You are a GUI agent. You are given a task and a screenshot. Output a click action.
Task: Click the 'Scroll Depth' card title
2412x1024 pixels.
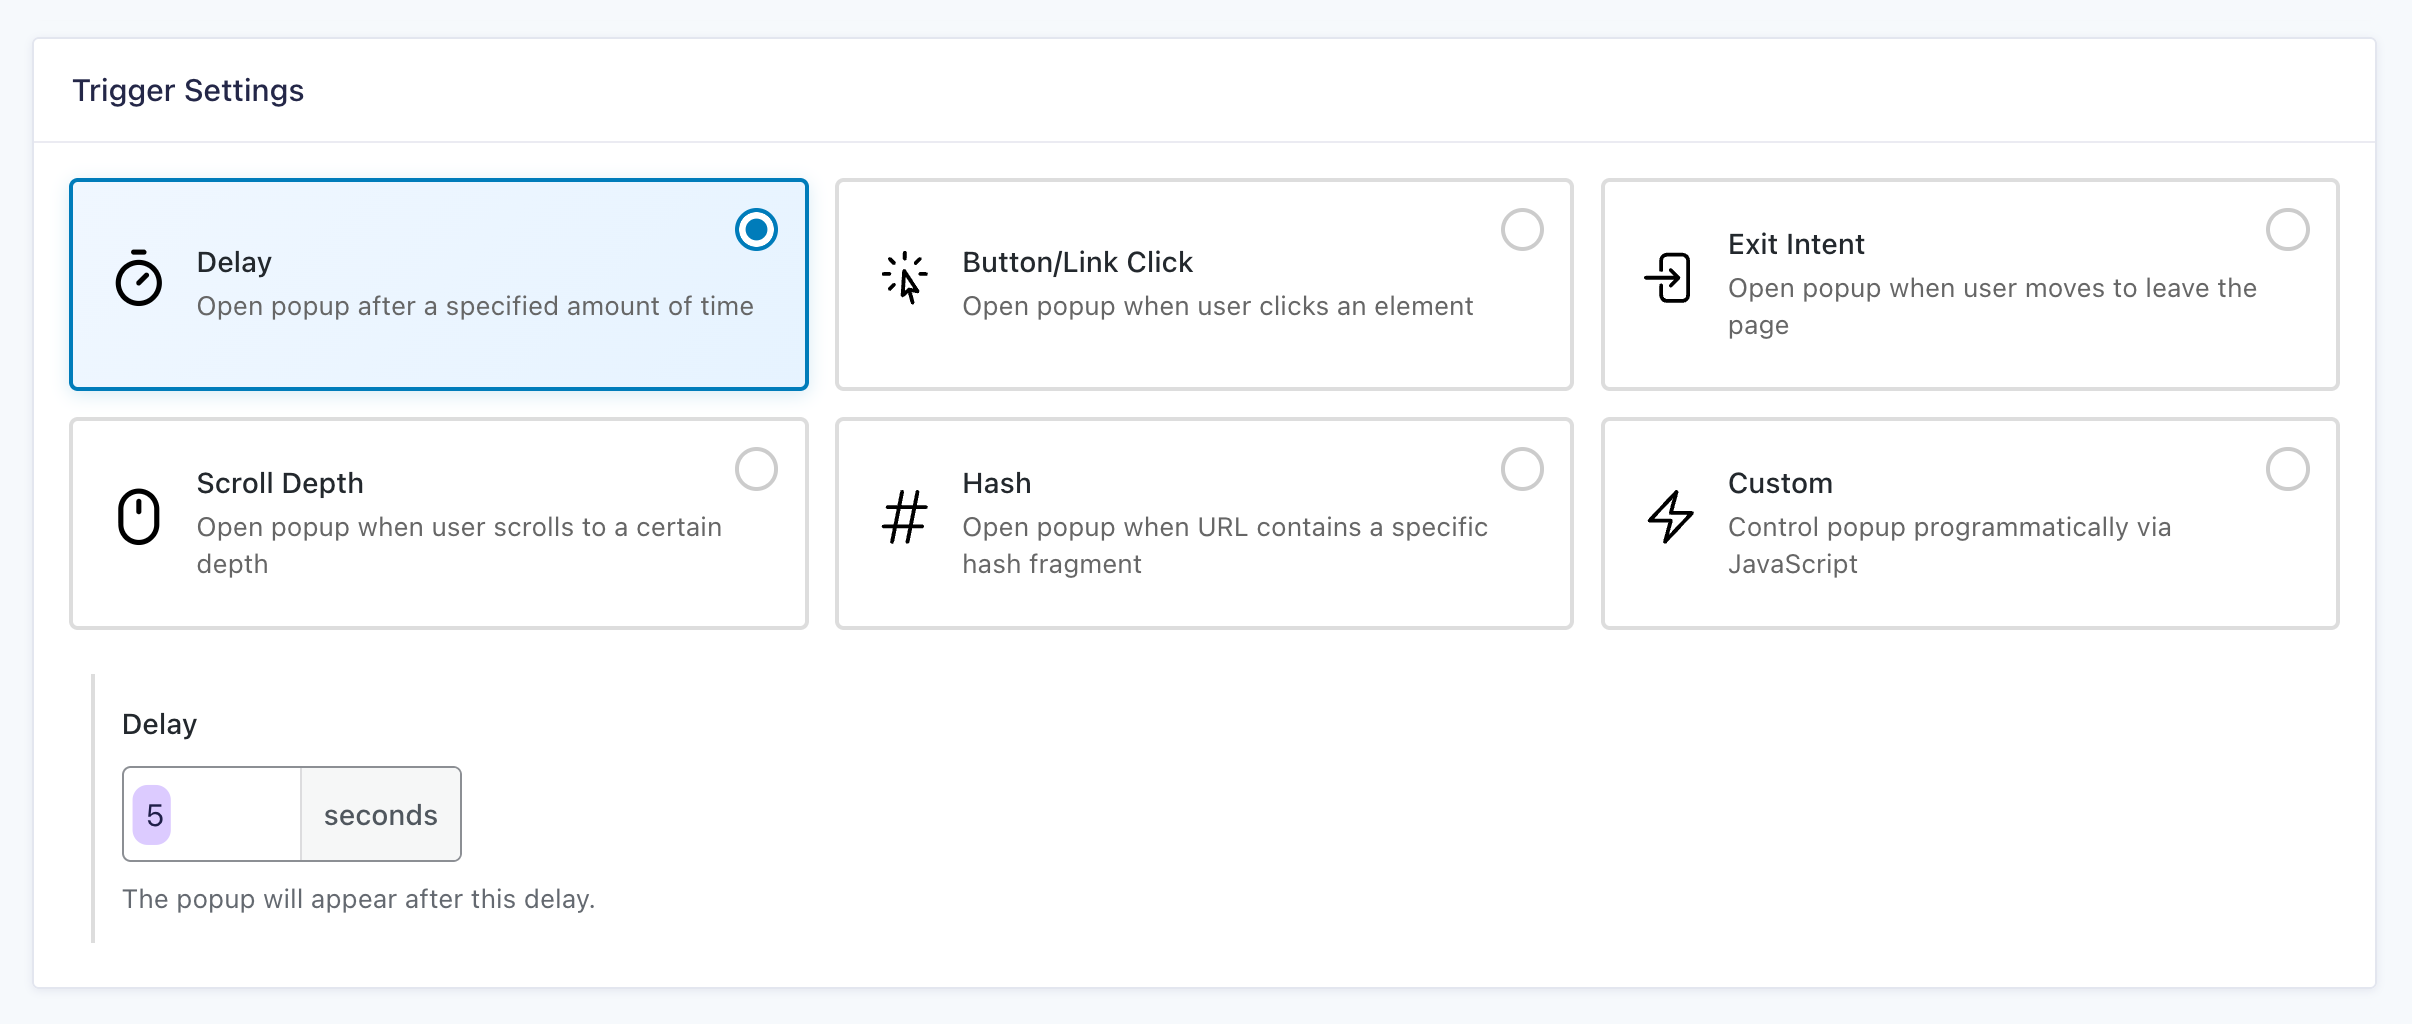pos(280,484)
